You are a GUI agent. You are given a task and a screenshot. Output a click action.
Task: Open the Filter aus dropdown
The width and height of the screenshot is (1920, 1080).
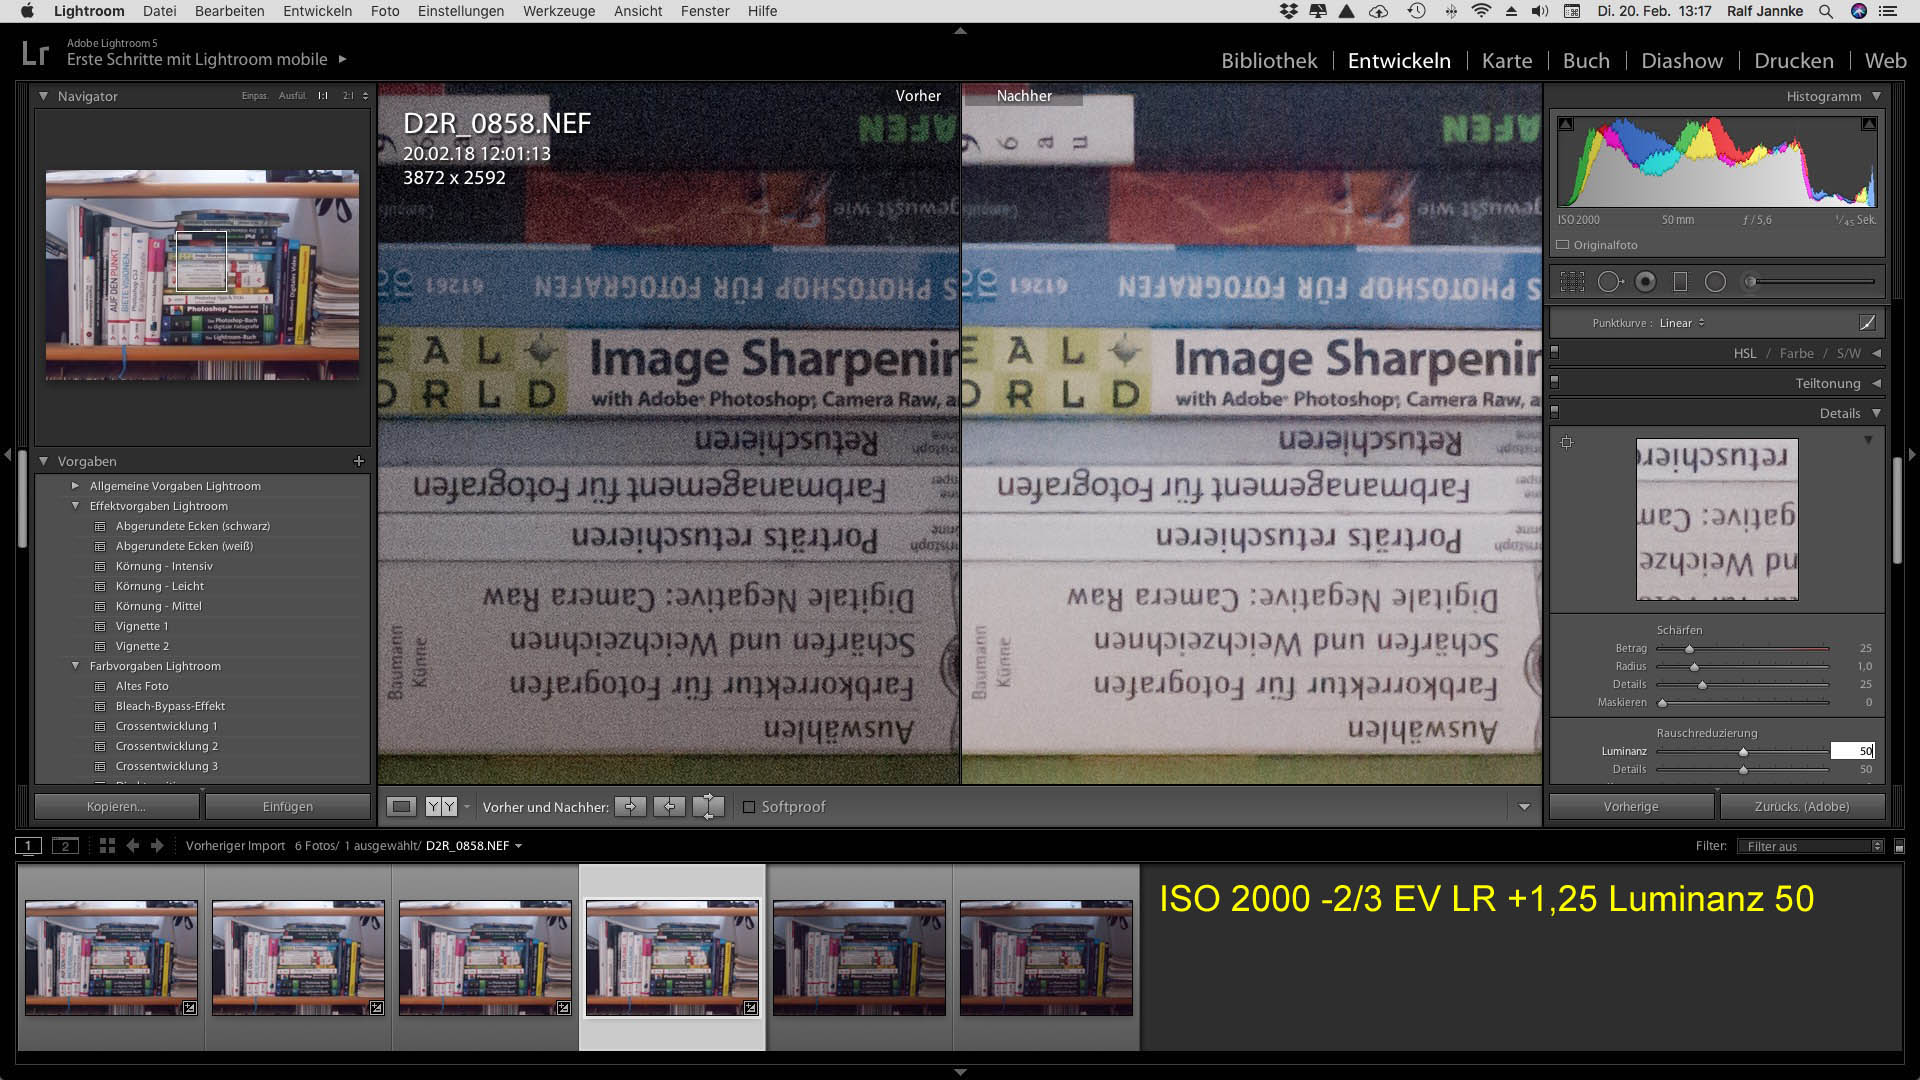click(1811, 846)
